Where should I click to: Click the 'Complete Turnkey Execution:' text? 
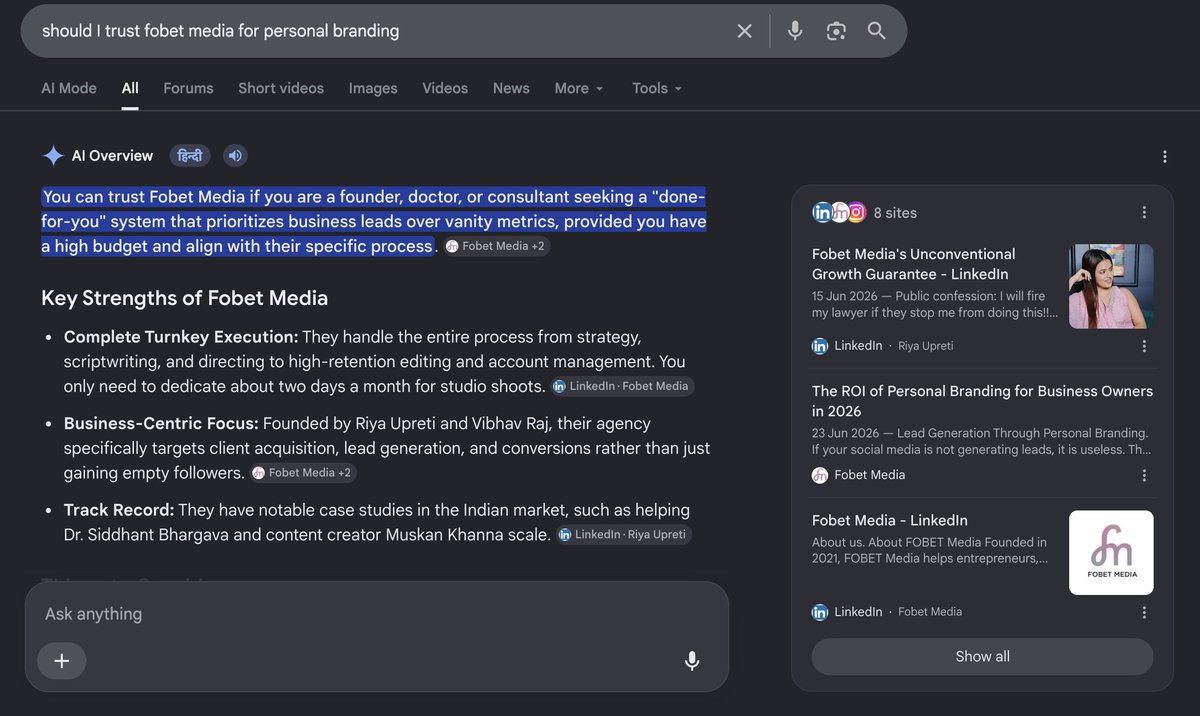(x=181, y=337)
